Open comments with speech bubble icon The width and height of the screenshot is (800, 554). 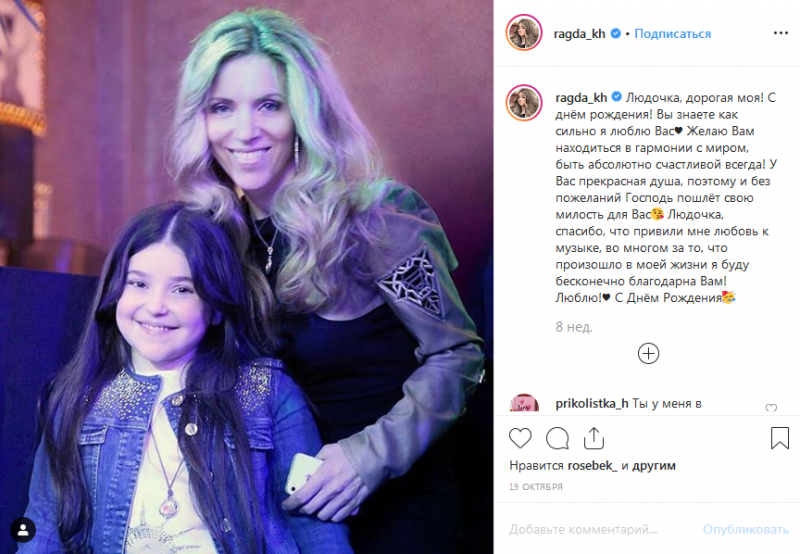coord(557,438)
